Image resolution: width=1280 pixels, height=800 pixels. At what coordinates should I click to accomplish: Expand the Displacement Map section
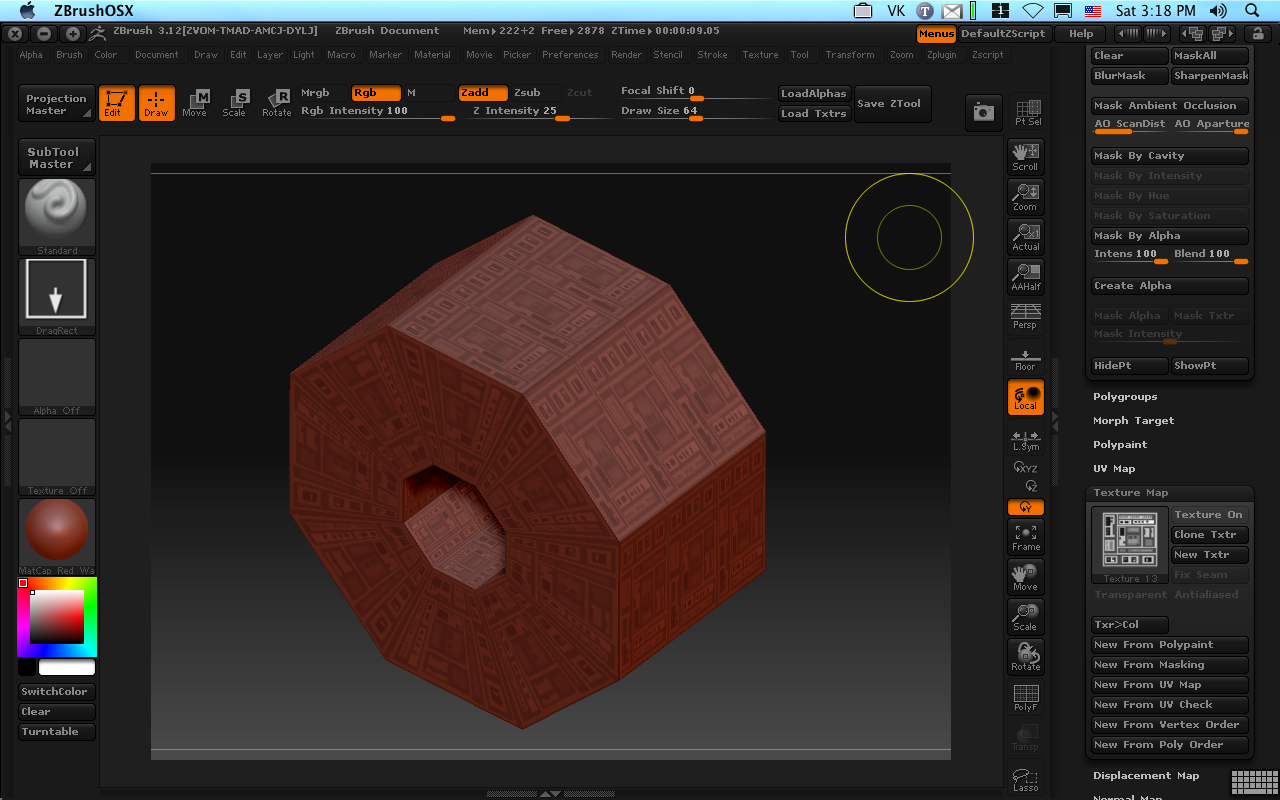coord(1146,776)
